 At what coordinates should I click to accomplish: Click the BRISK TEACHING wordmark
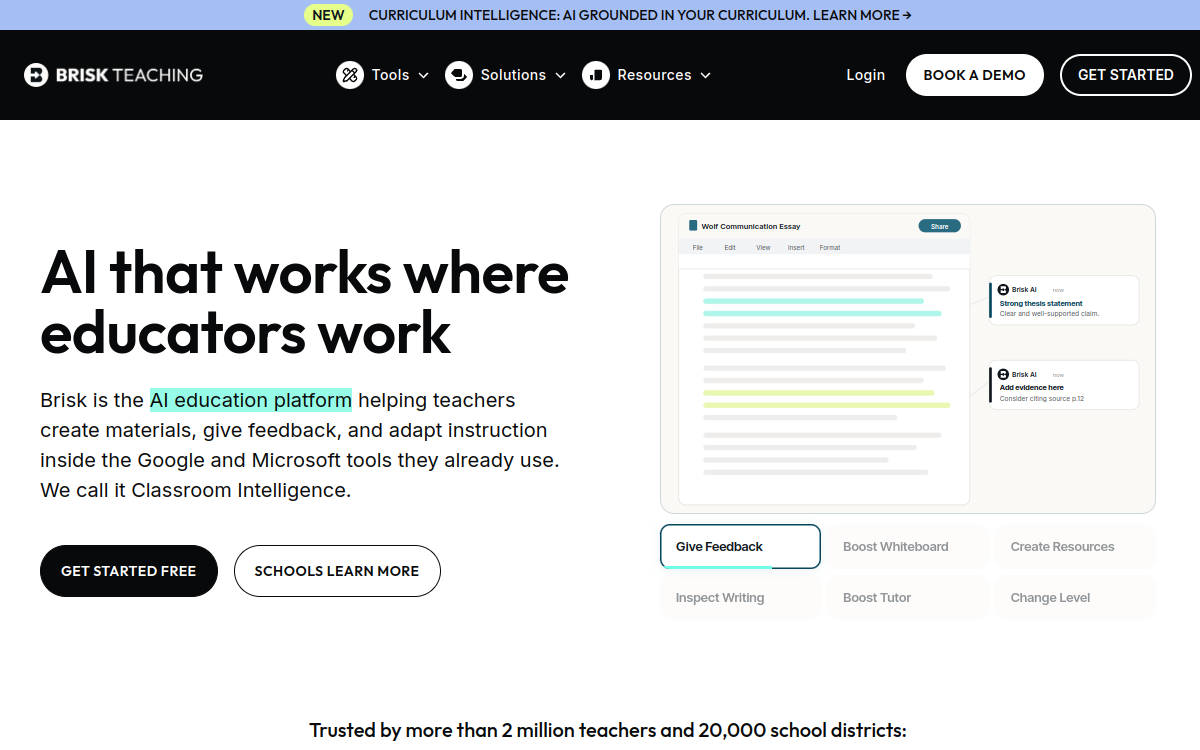tap(129, 75)
